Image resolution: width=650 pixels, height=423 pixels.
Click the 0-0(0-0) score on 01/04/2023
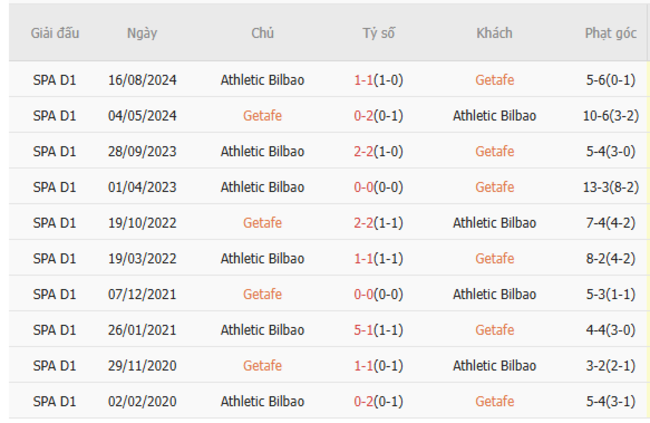pyautogui.click(x=378, y=187)
